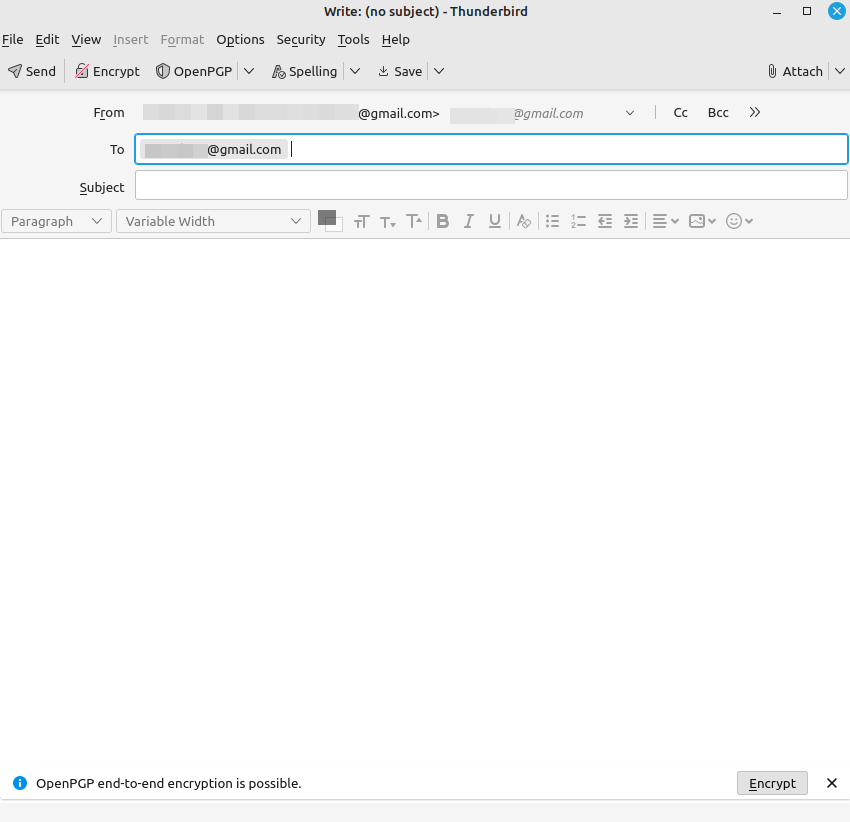Remove text styling with eraser icon
This screenshot has height=822, width=850.
point(524,221)
